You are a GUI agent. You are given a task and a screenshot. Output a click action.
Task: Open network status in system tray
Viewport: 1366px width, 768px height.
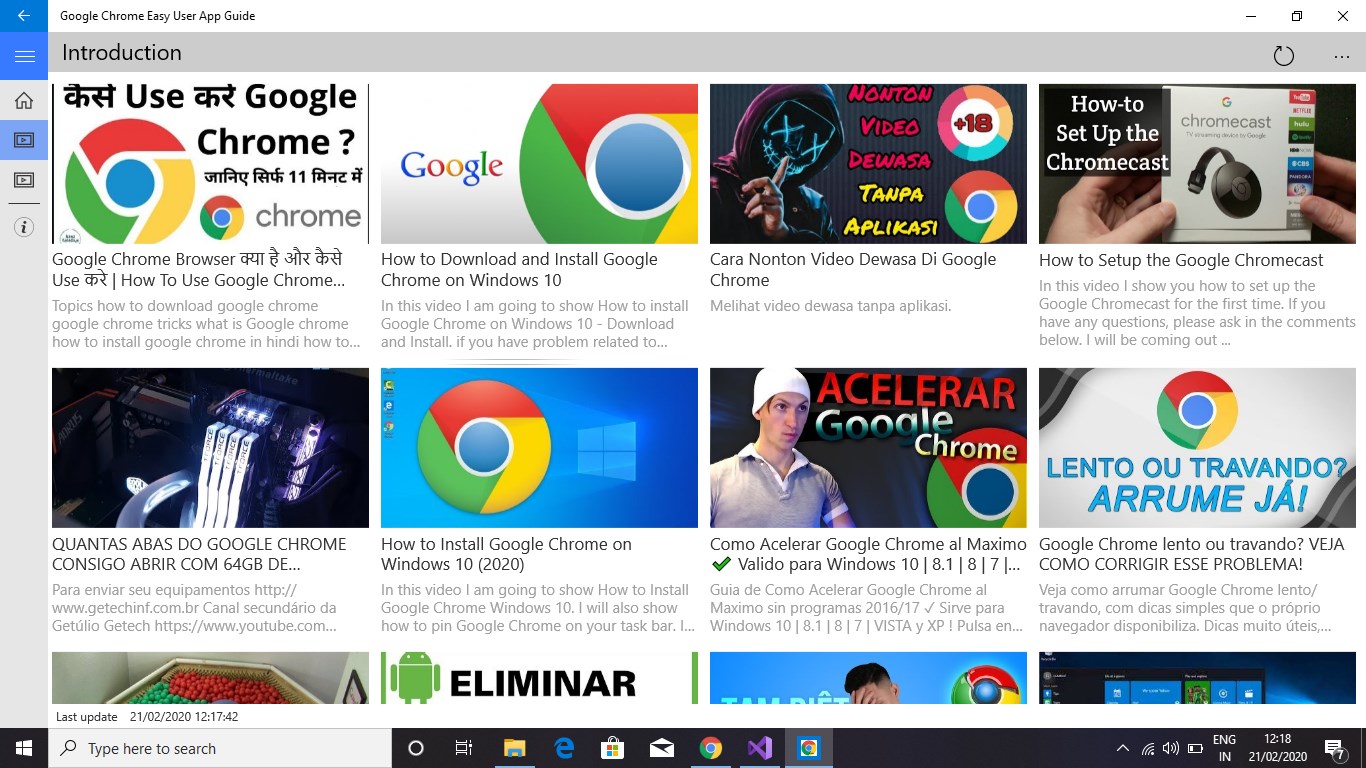click(1147, 748)
